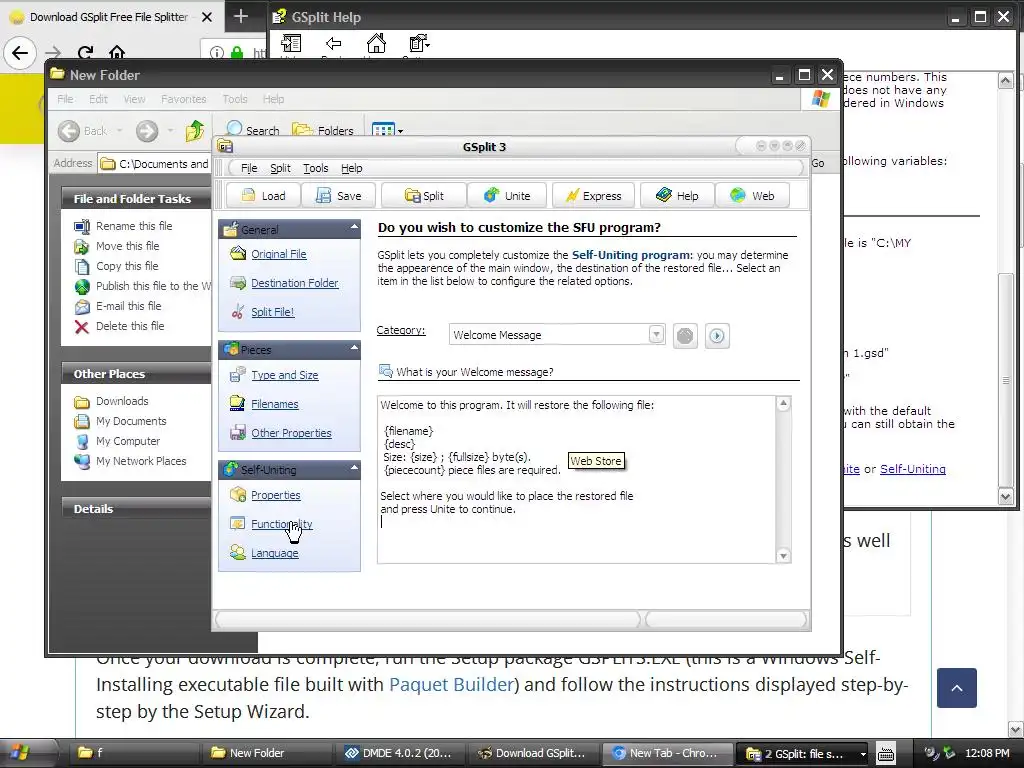This screenshot has width=1024, height=768.
Task: Open the Filenames settings page
Action: coord(275,404)
